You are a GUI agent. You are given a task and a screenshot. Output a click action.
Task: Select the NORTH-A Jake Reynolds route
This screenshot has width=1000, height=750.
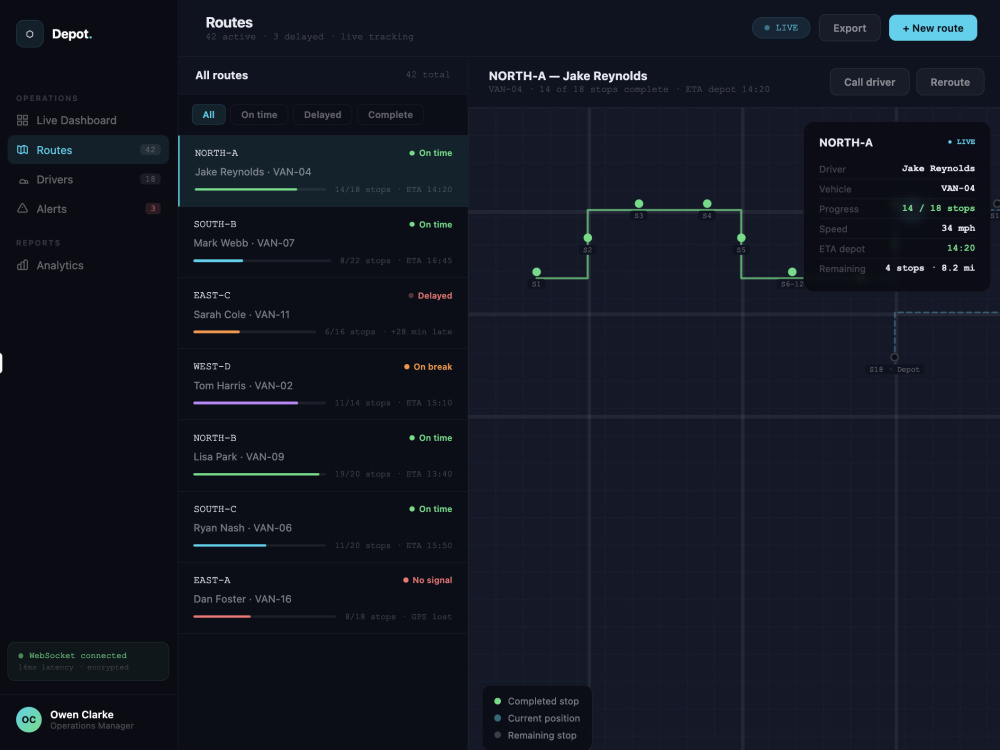click(323, 171)
